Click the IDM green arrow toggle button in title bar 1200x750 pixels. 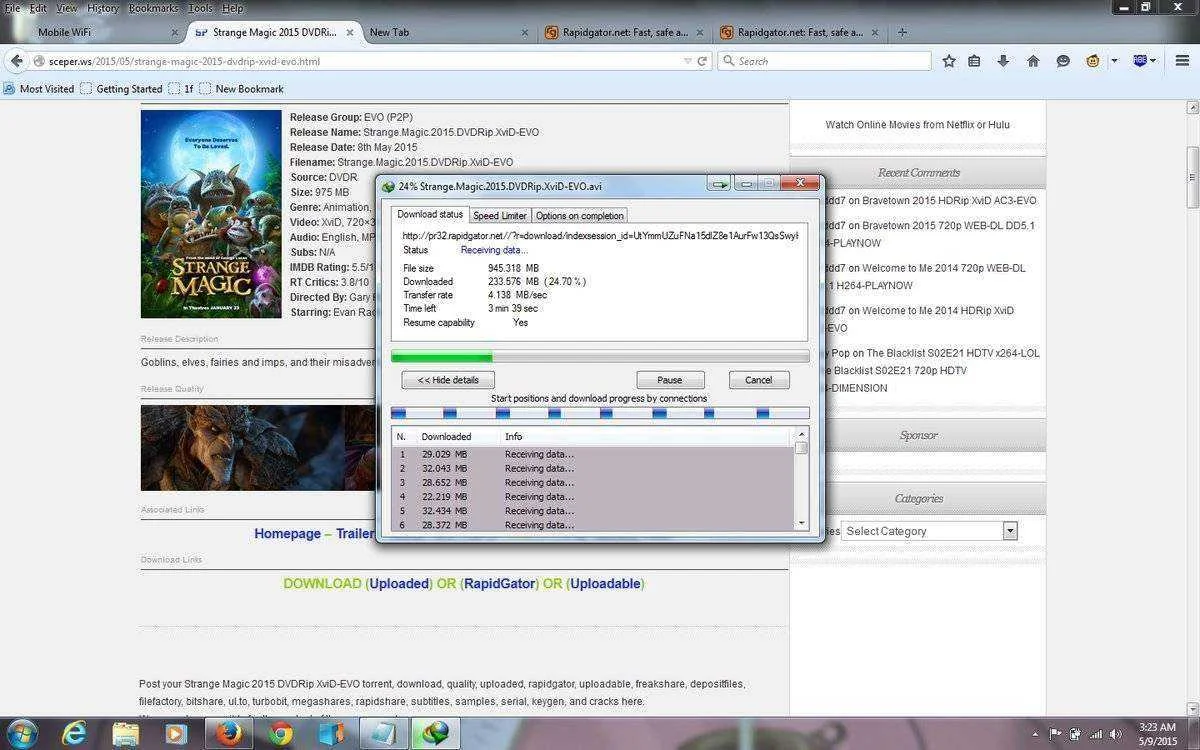pyautogui.click(x=718, y=184)
